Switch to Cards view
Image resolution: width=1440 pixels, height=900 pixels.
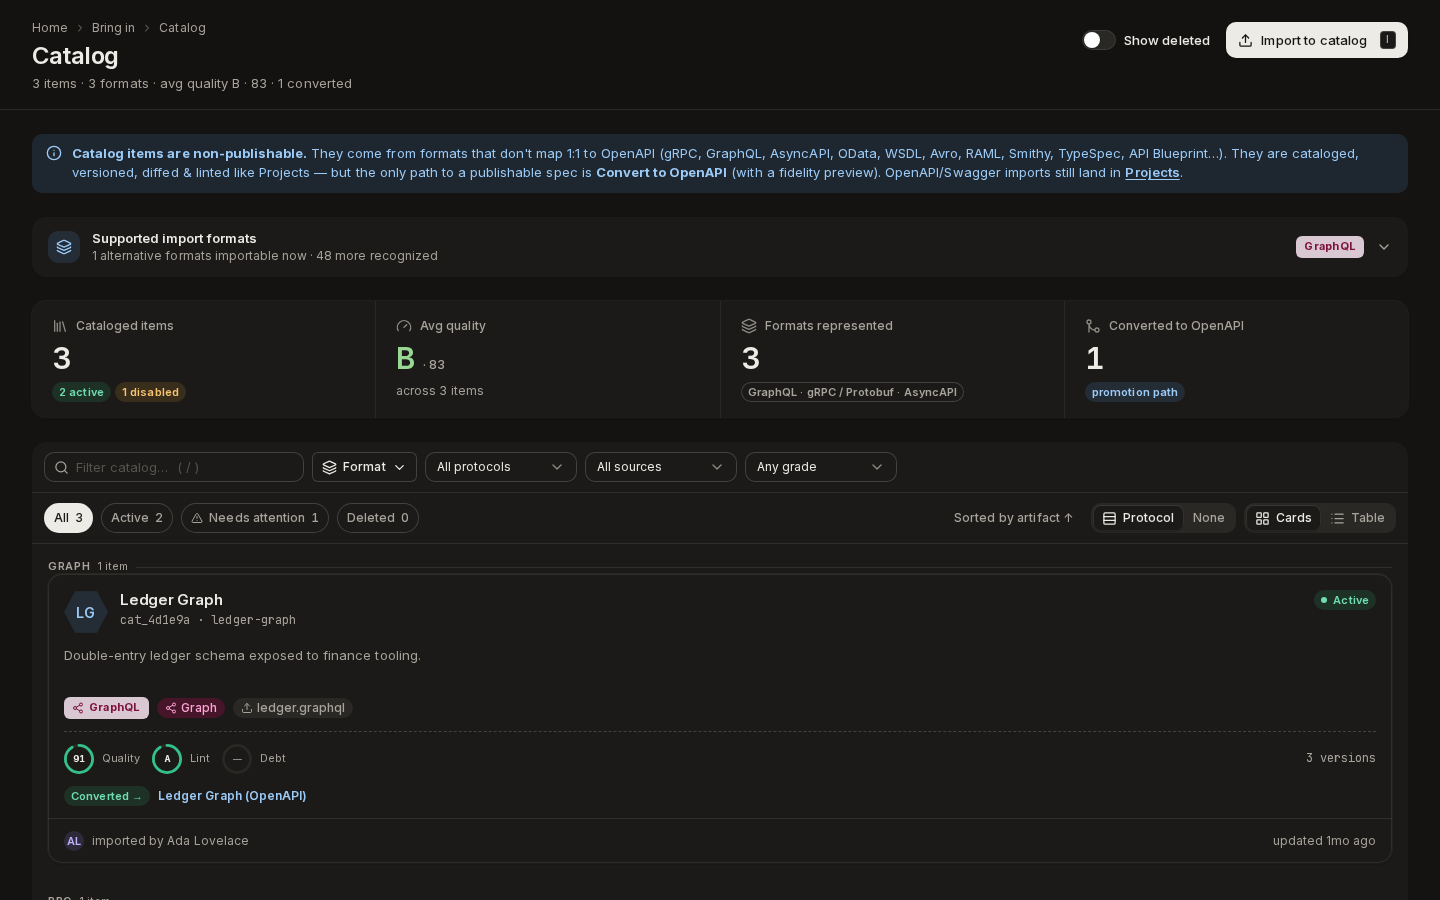click(x=1283, y=518)
